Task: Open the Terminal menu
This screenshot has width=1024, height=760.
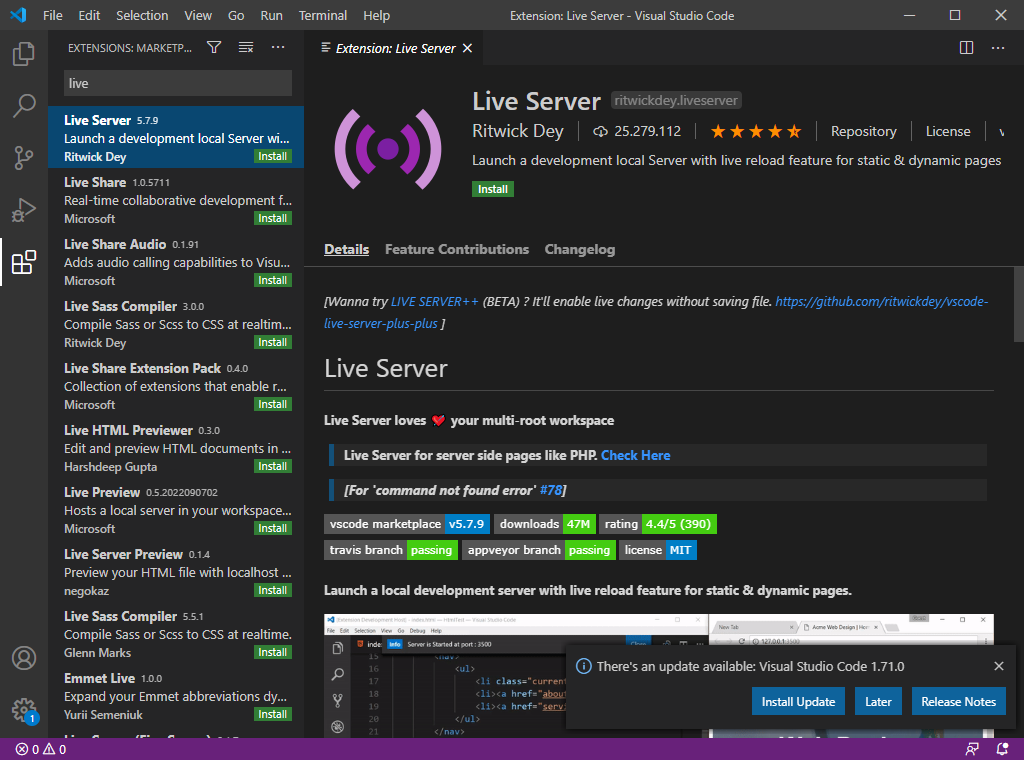Action: coord(323,16)
